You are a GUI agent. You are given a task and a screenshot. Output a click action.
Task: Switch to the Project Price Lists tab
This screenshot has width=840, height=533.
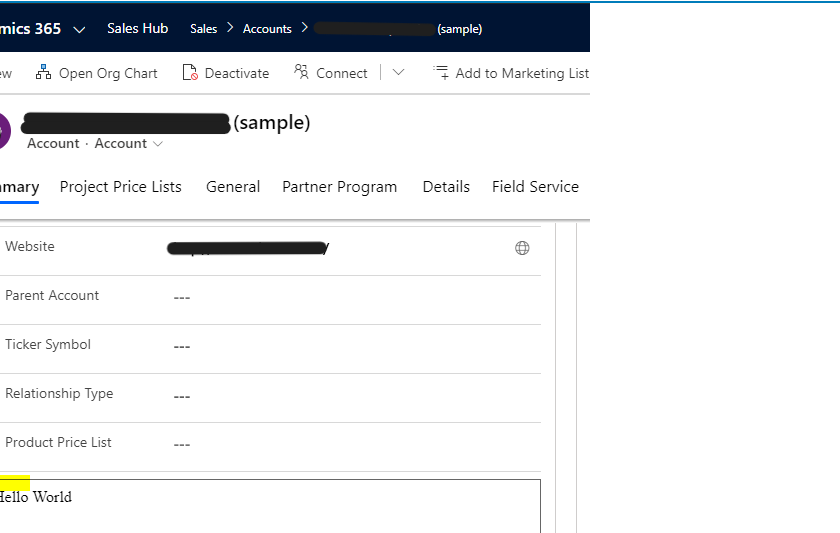(121, 187)
